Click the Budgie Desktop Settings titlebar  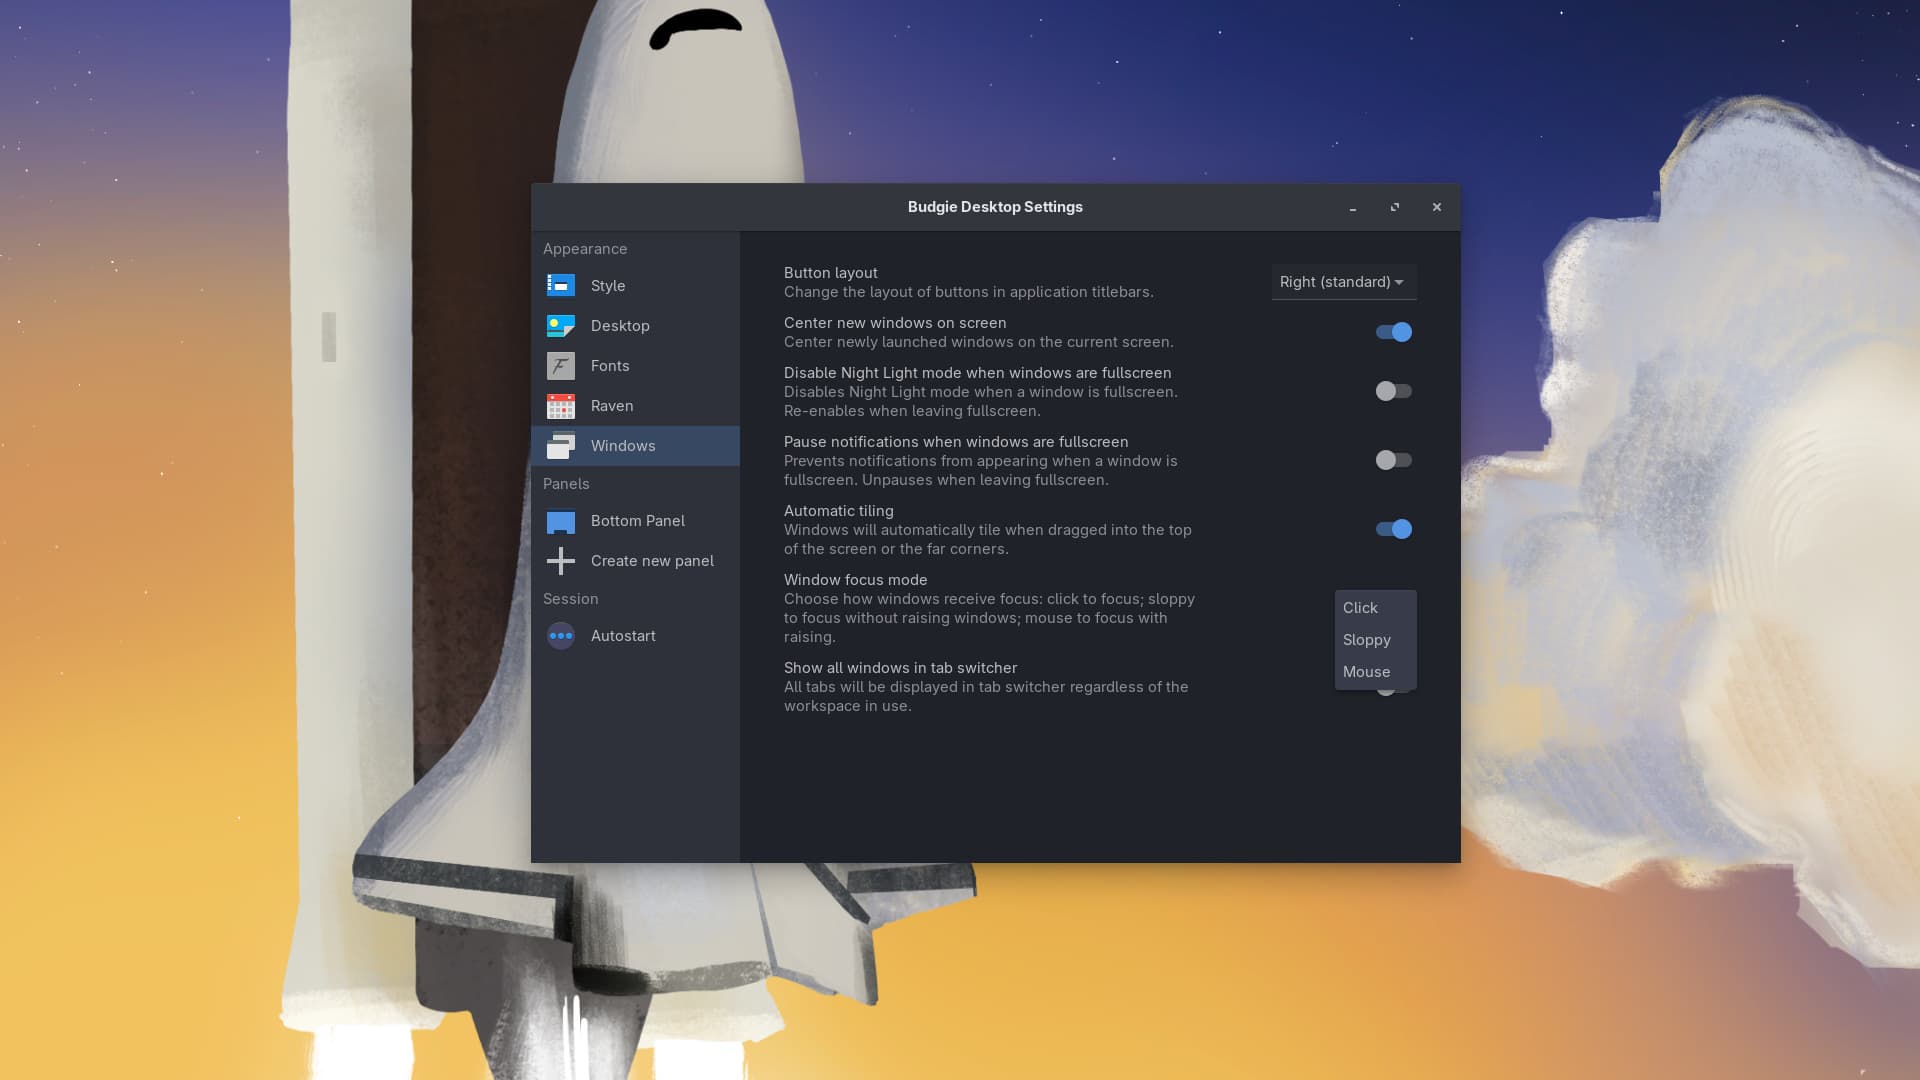994,207
